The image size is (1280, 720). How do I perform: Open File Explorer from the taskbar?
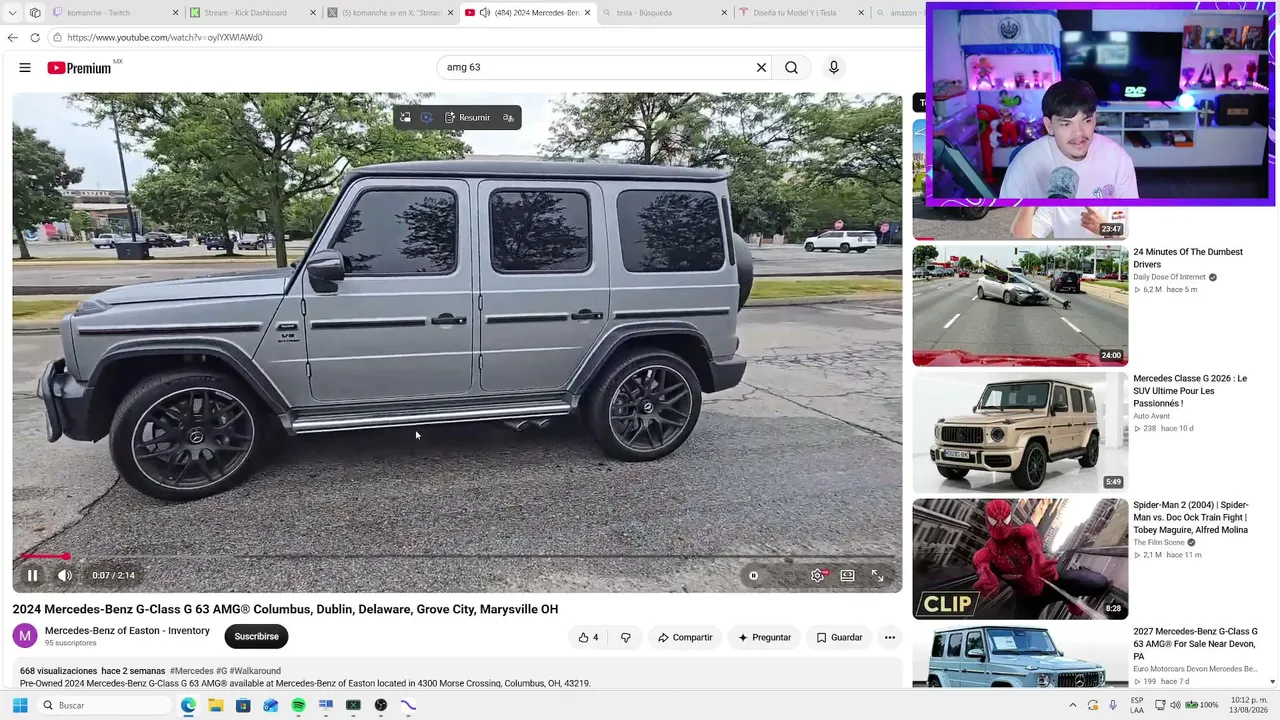click(215, 705)
